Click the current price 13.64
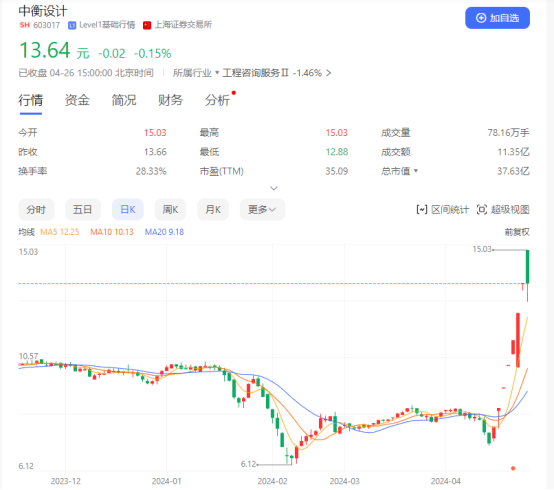This screenshot has height=490, width=554. click(x=45, y=50)
